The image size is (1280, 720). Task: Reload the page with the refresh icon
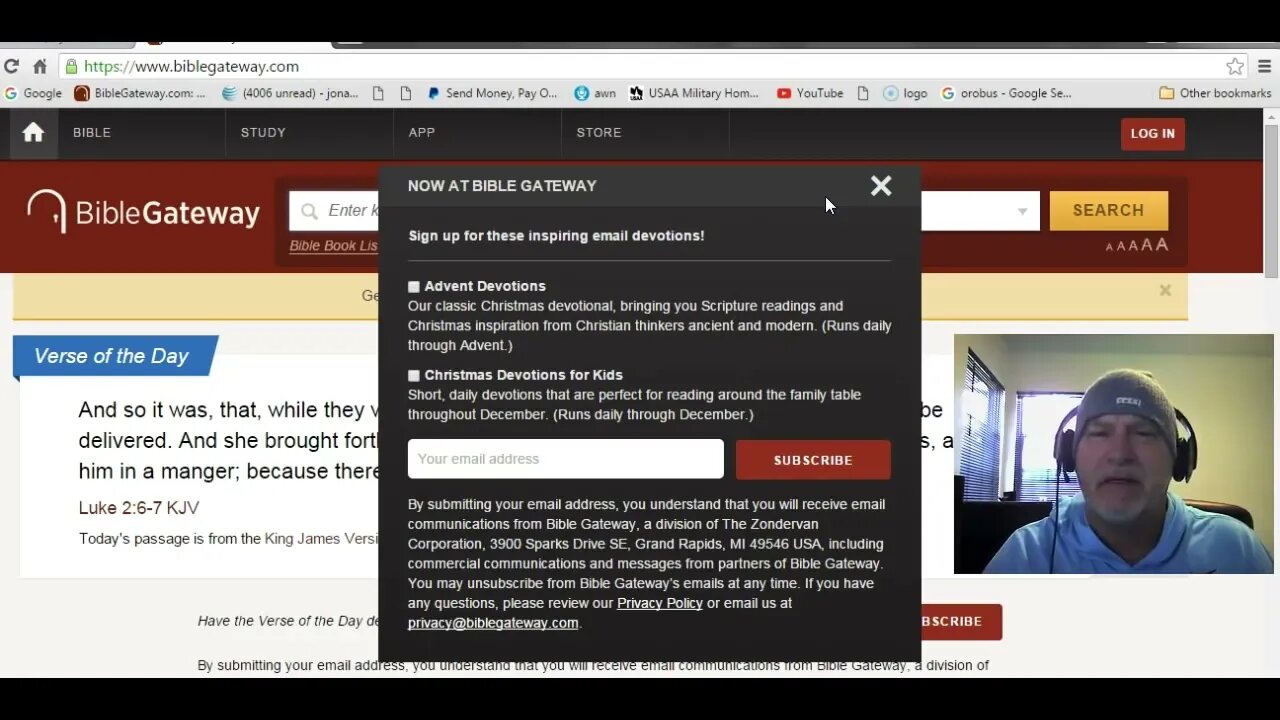pos(12,66)
